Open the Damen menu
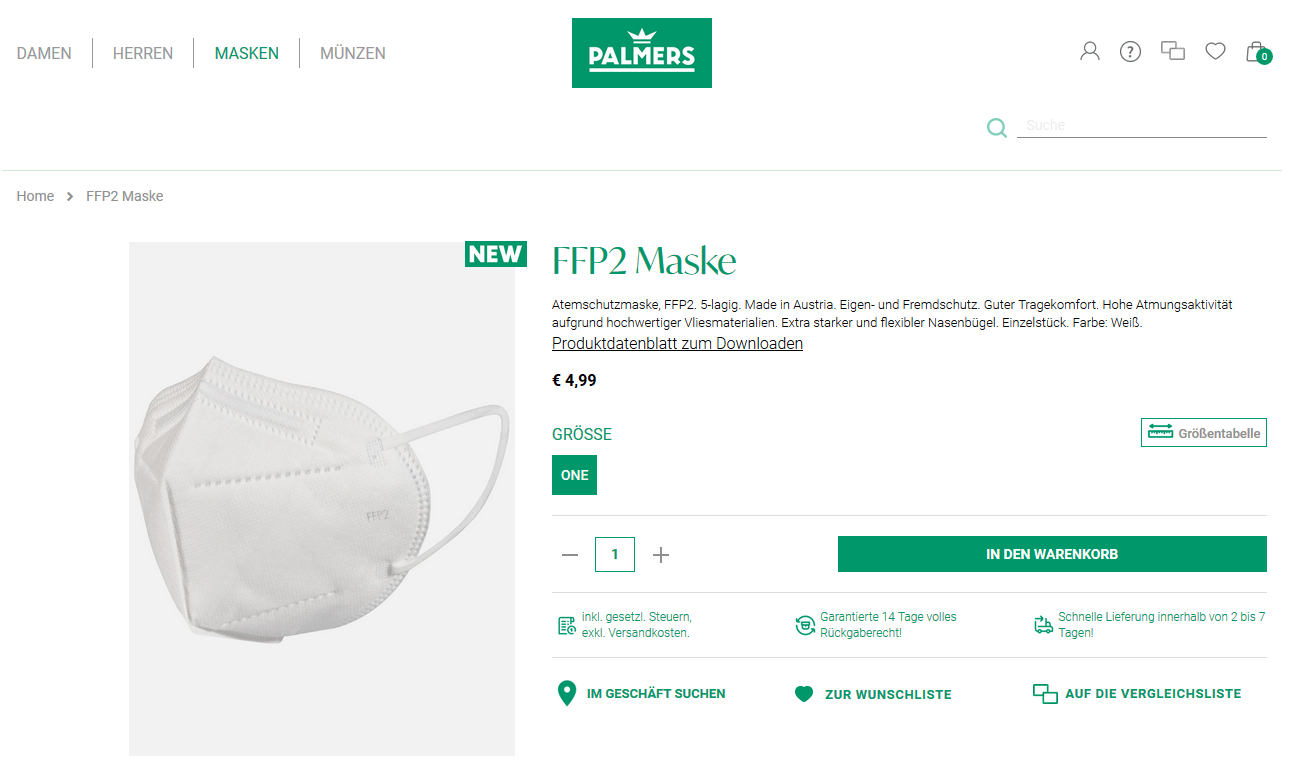 44,53
